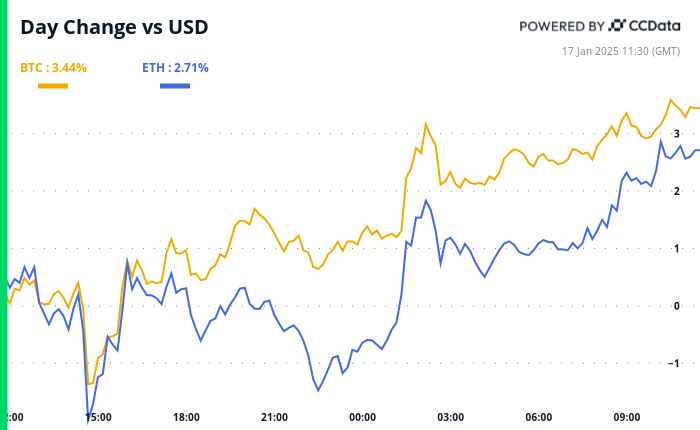Toggle the ETH : 2.71% legend label
This screenshot has width=700, height=430.
tap(175, 68)
